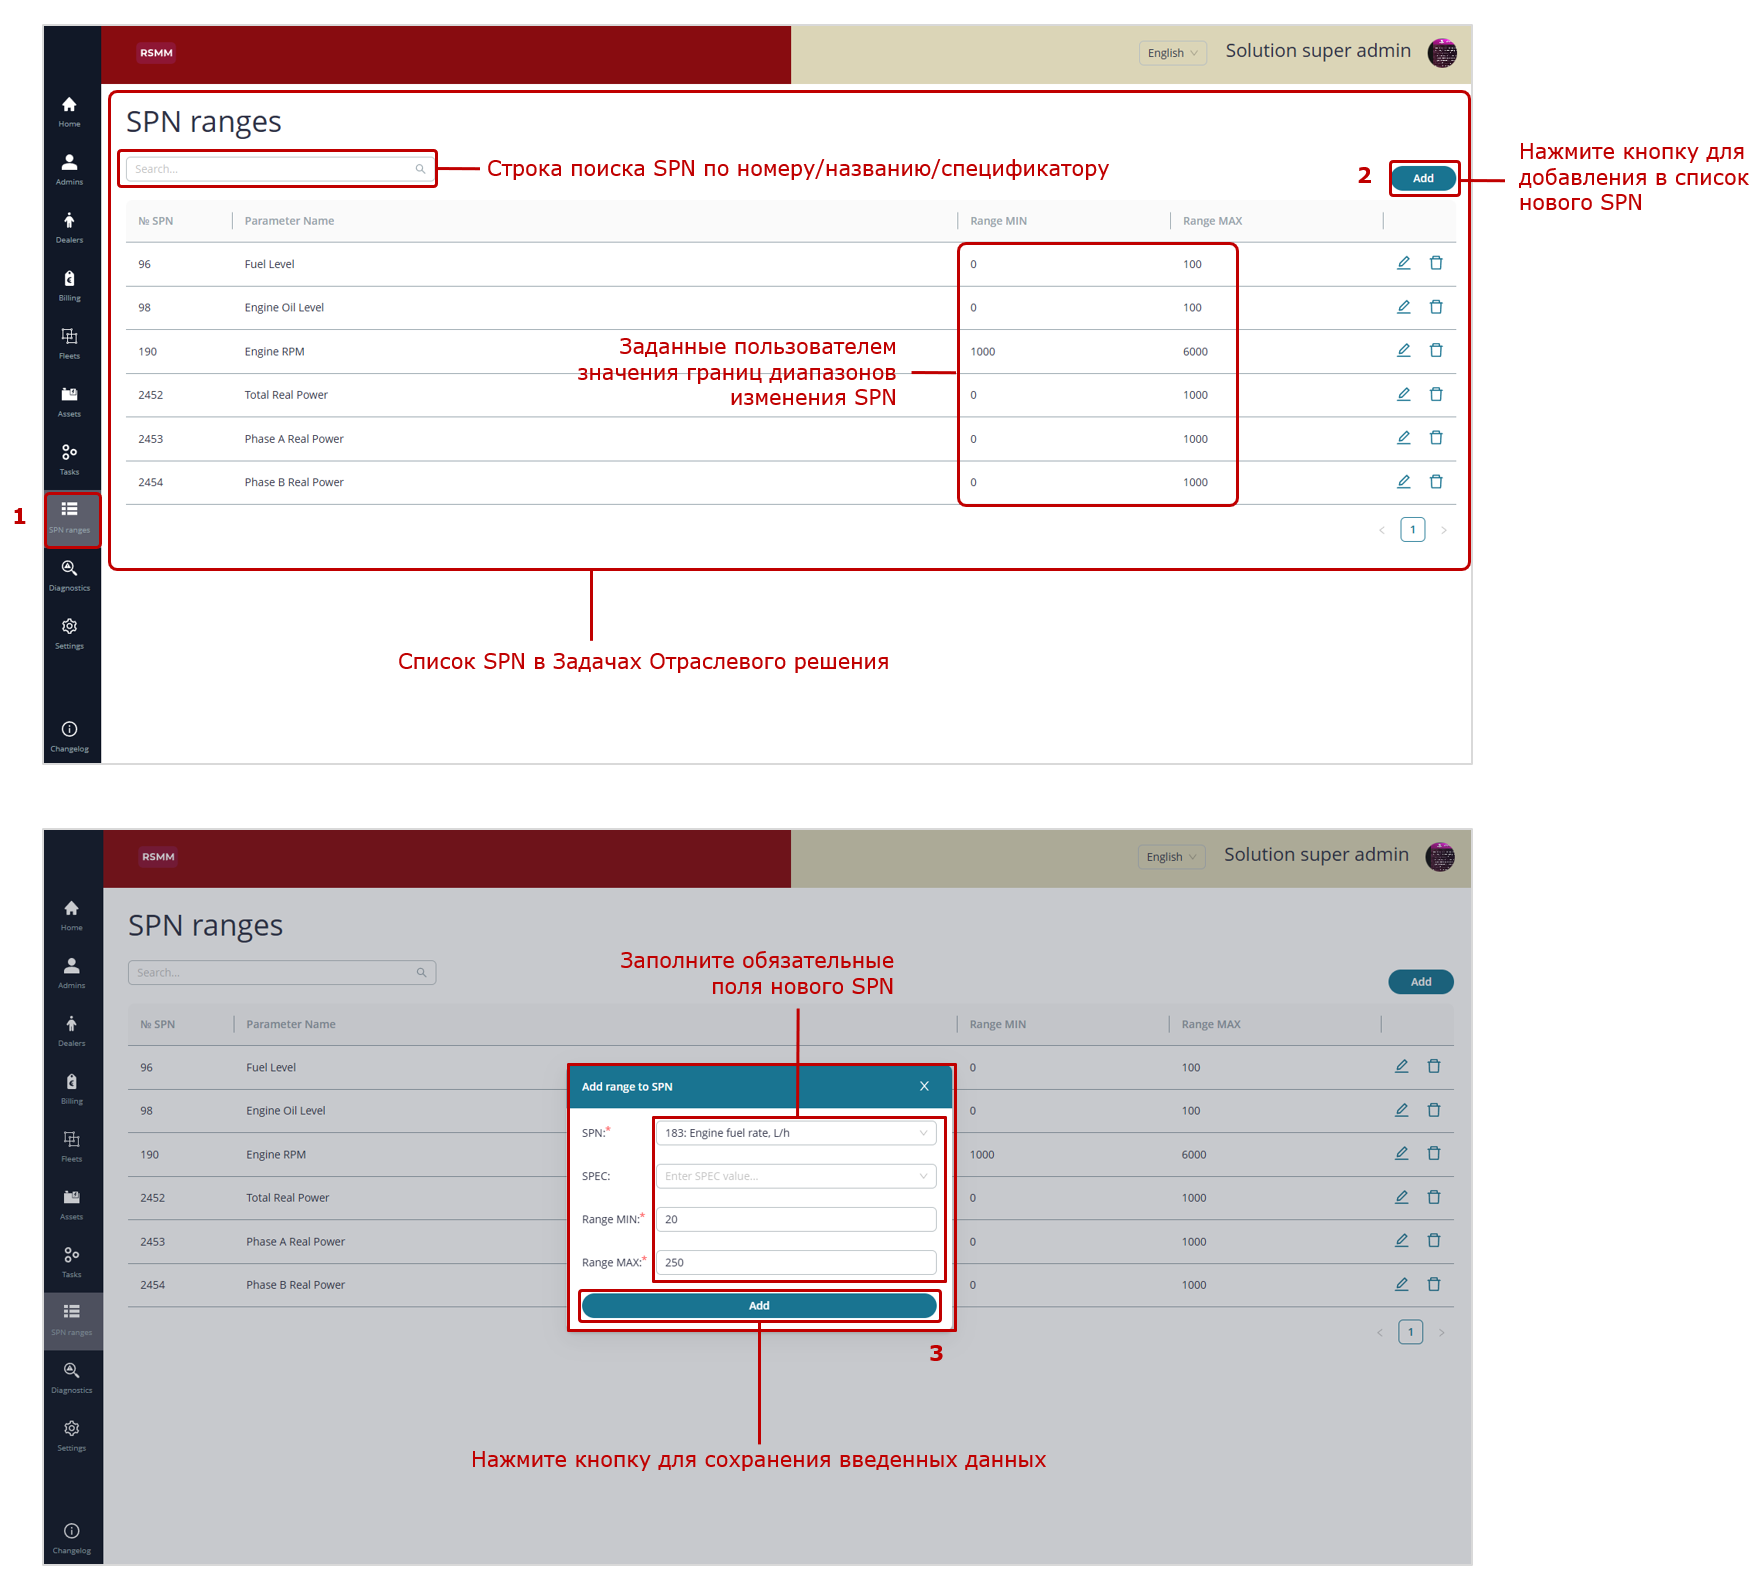Click the Add button above the upper table

pos(1422,178)
